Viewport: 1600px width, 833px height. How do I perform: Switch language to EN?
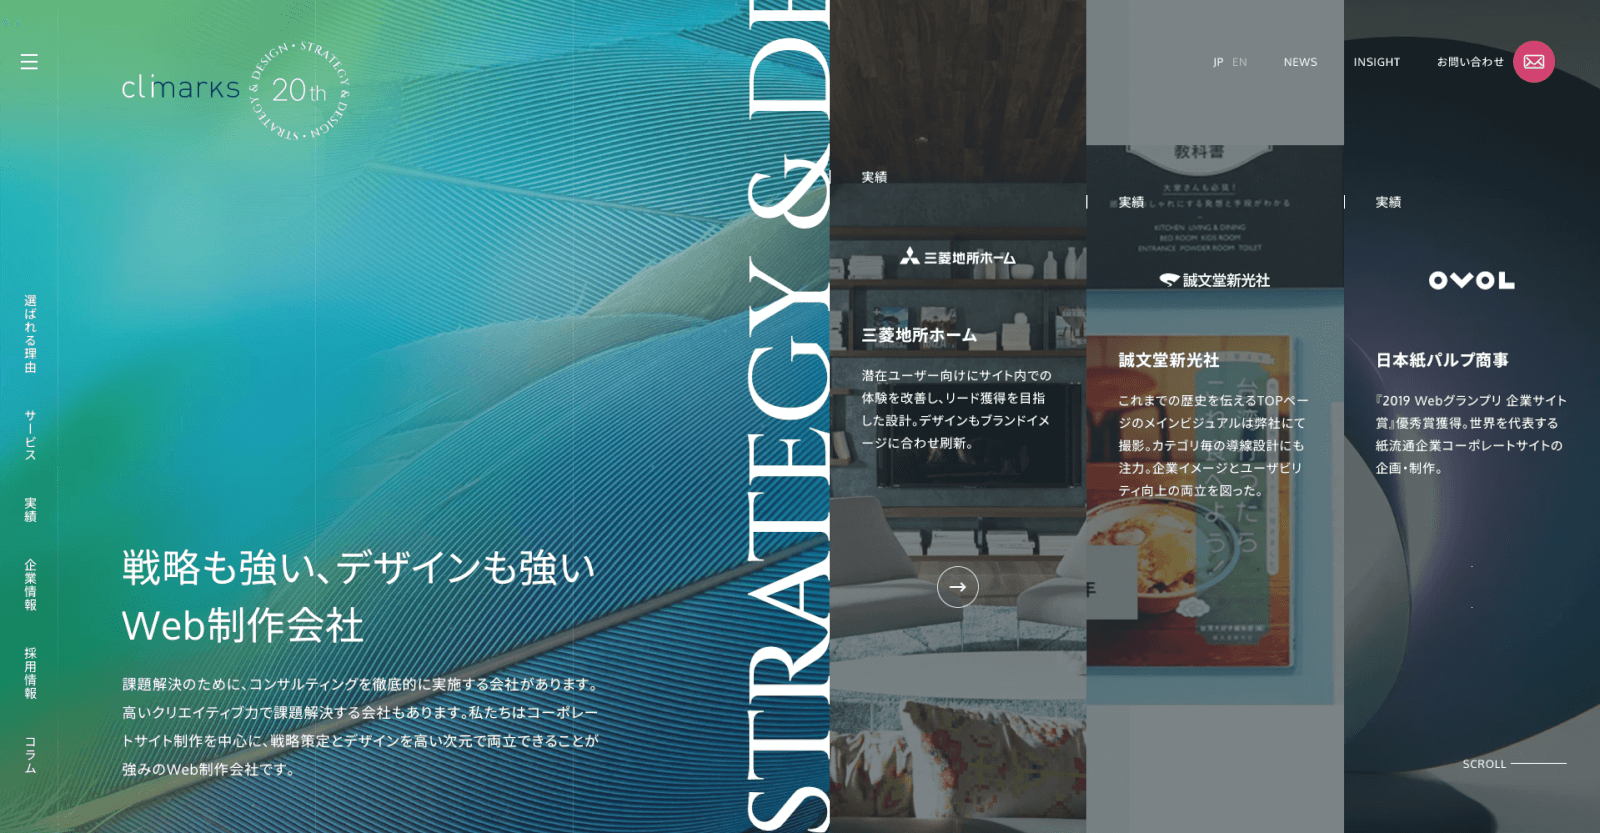(x=1240, y=62)
